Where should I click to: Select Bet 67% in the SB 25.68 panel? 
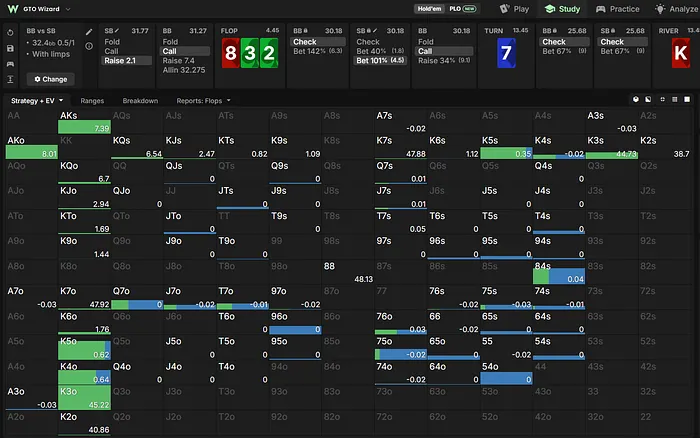coord(622,51)
